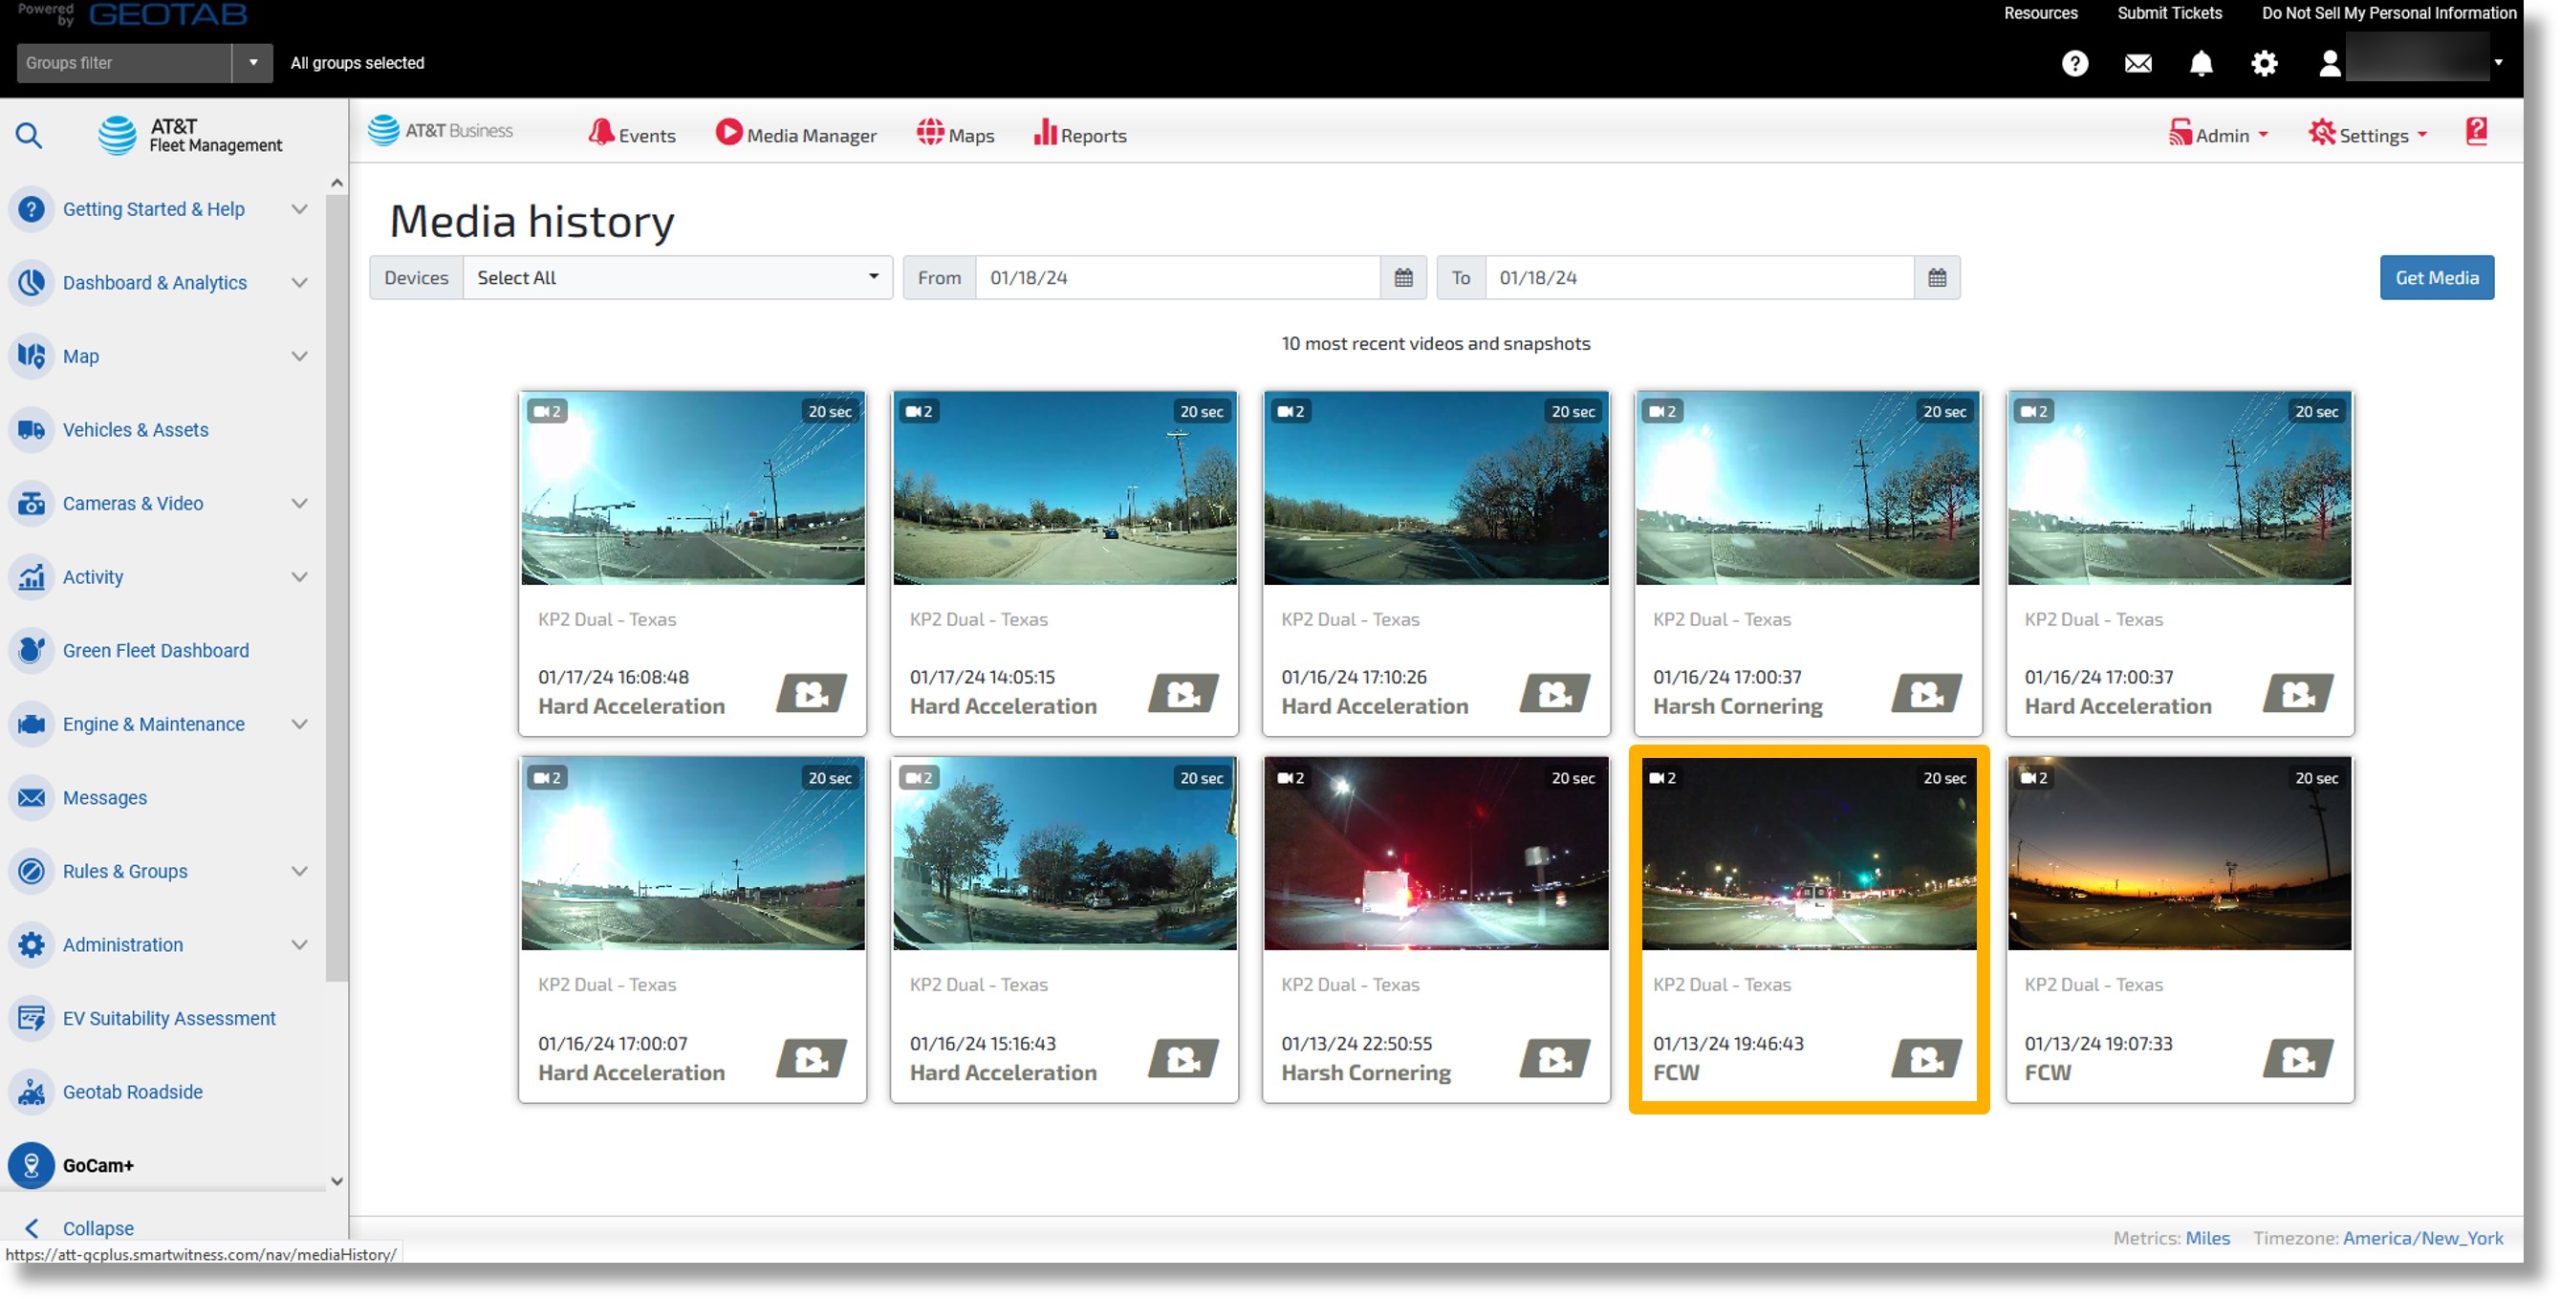Open thumbnail of 01/16/24 15:16:43 video
The height and width of the screenshot is (1299, 2560).
(1064, 853)
